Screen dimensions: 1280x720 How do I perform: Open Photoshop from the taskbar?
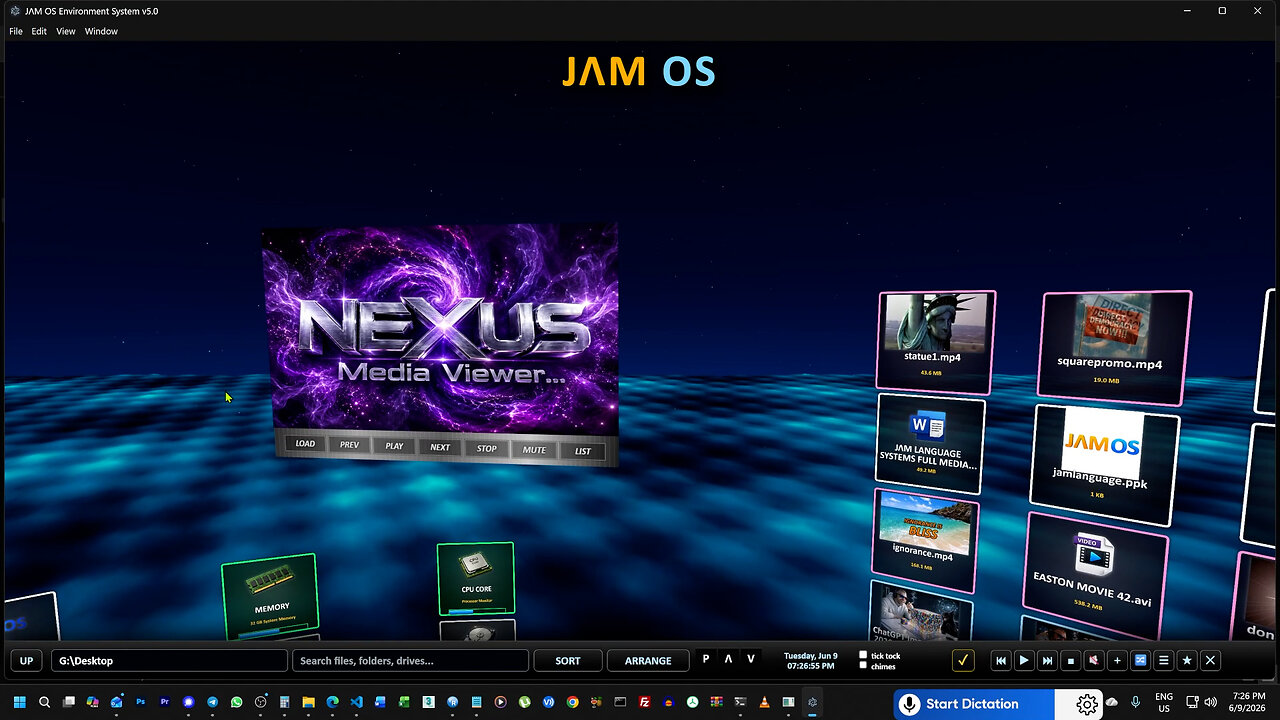click(141, 703)
